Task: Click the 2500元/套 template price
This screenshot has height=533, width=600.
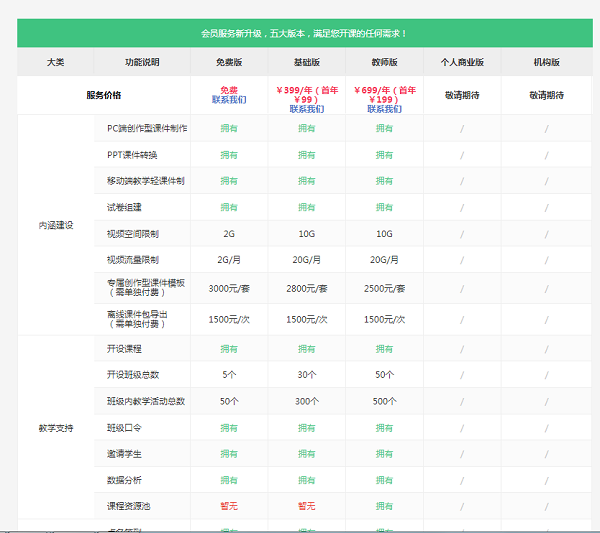Action: point(384,289)
